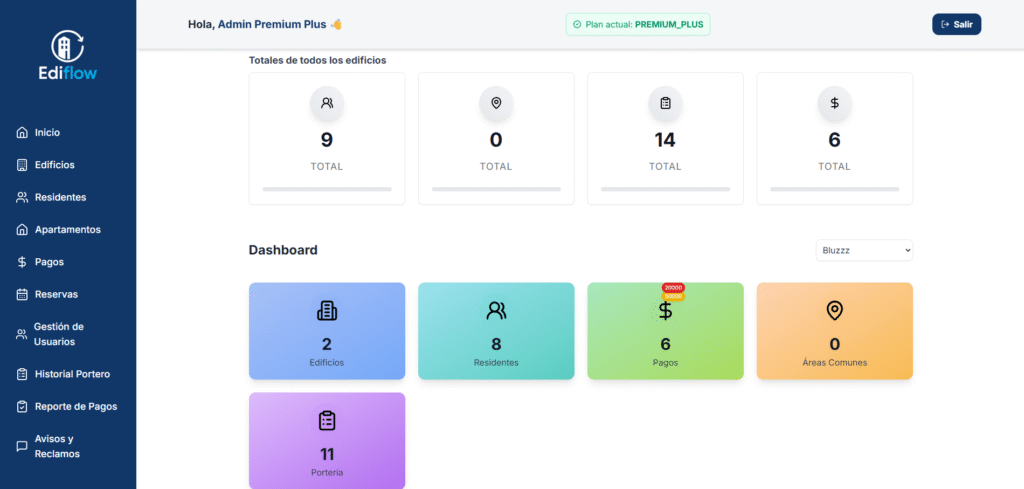Image resolution: width=1024 pixels, height=489 pixels.
Task: Open Reporte de Pagos from sidebar
Action: pyautogui.click(x=75, y=406)
